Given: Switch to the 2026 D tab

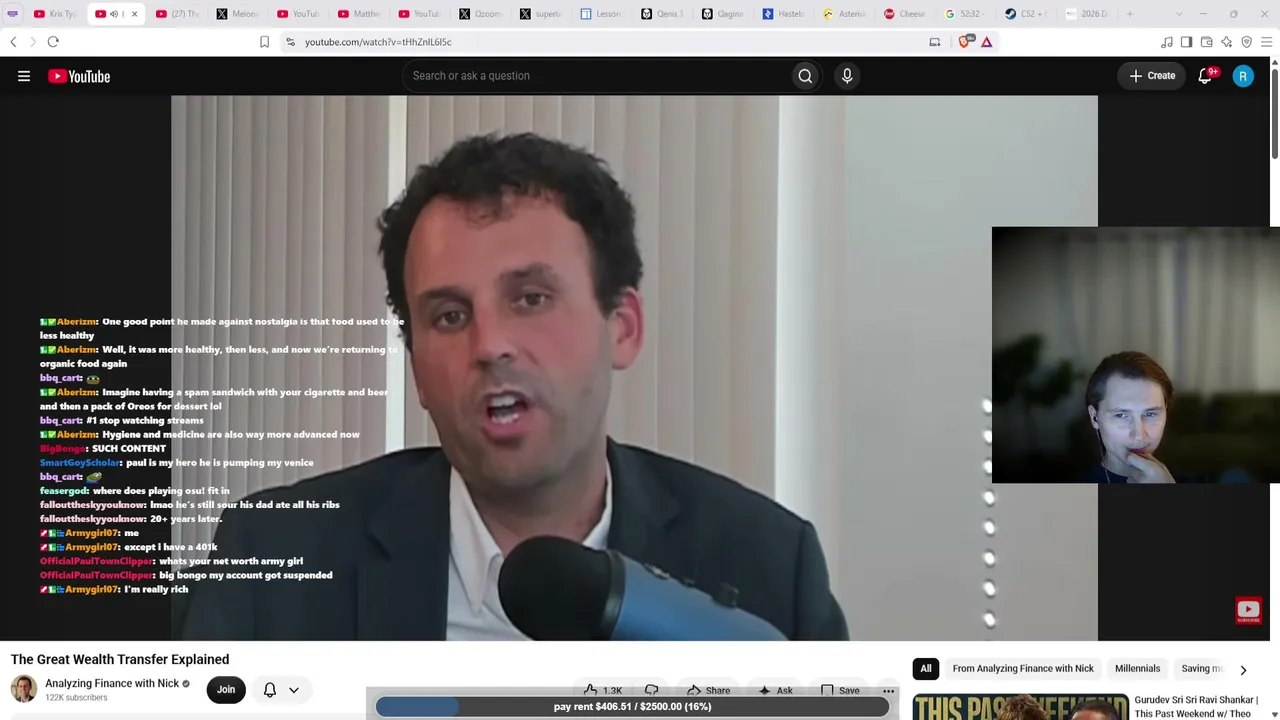Looking at the screenshot, I should coord(1087,14).
